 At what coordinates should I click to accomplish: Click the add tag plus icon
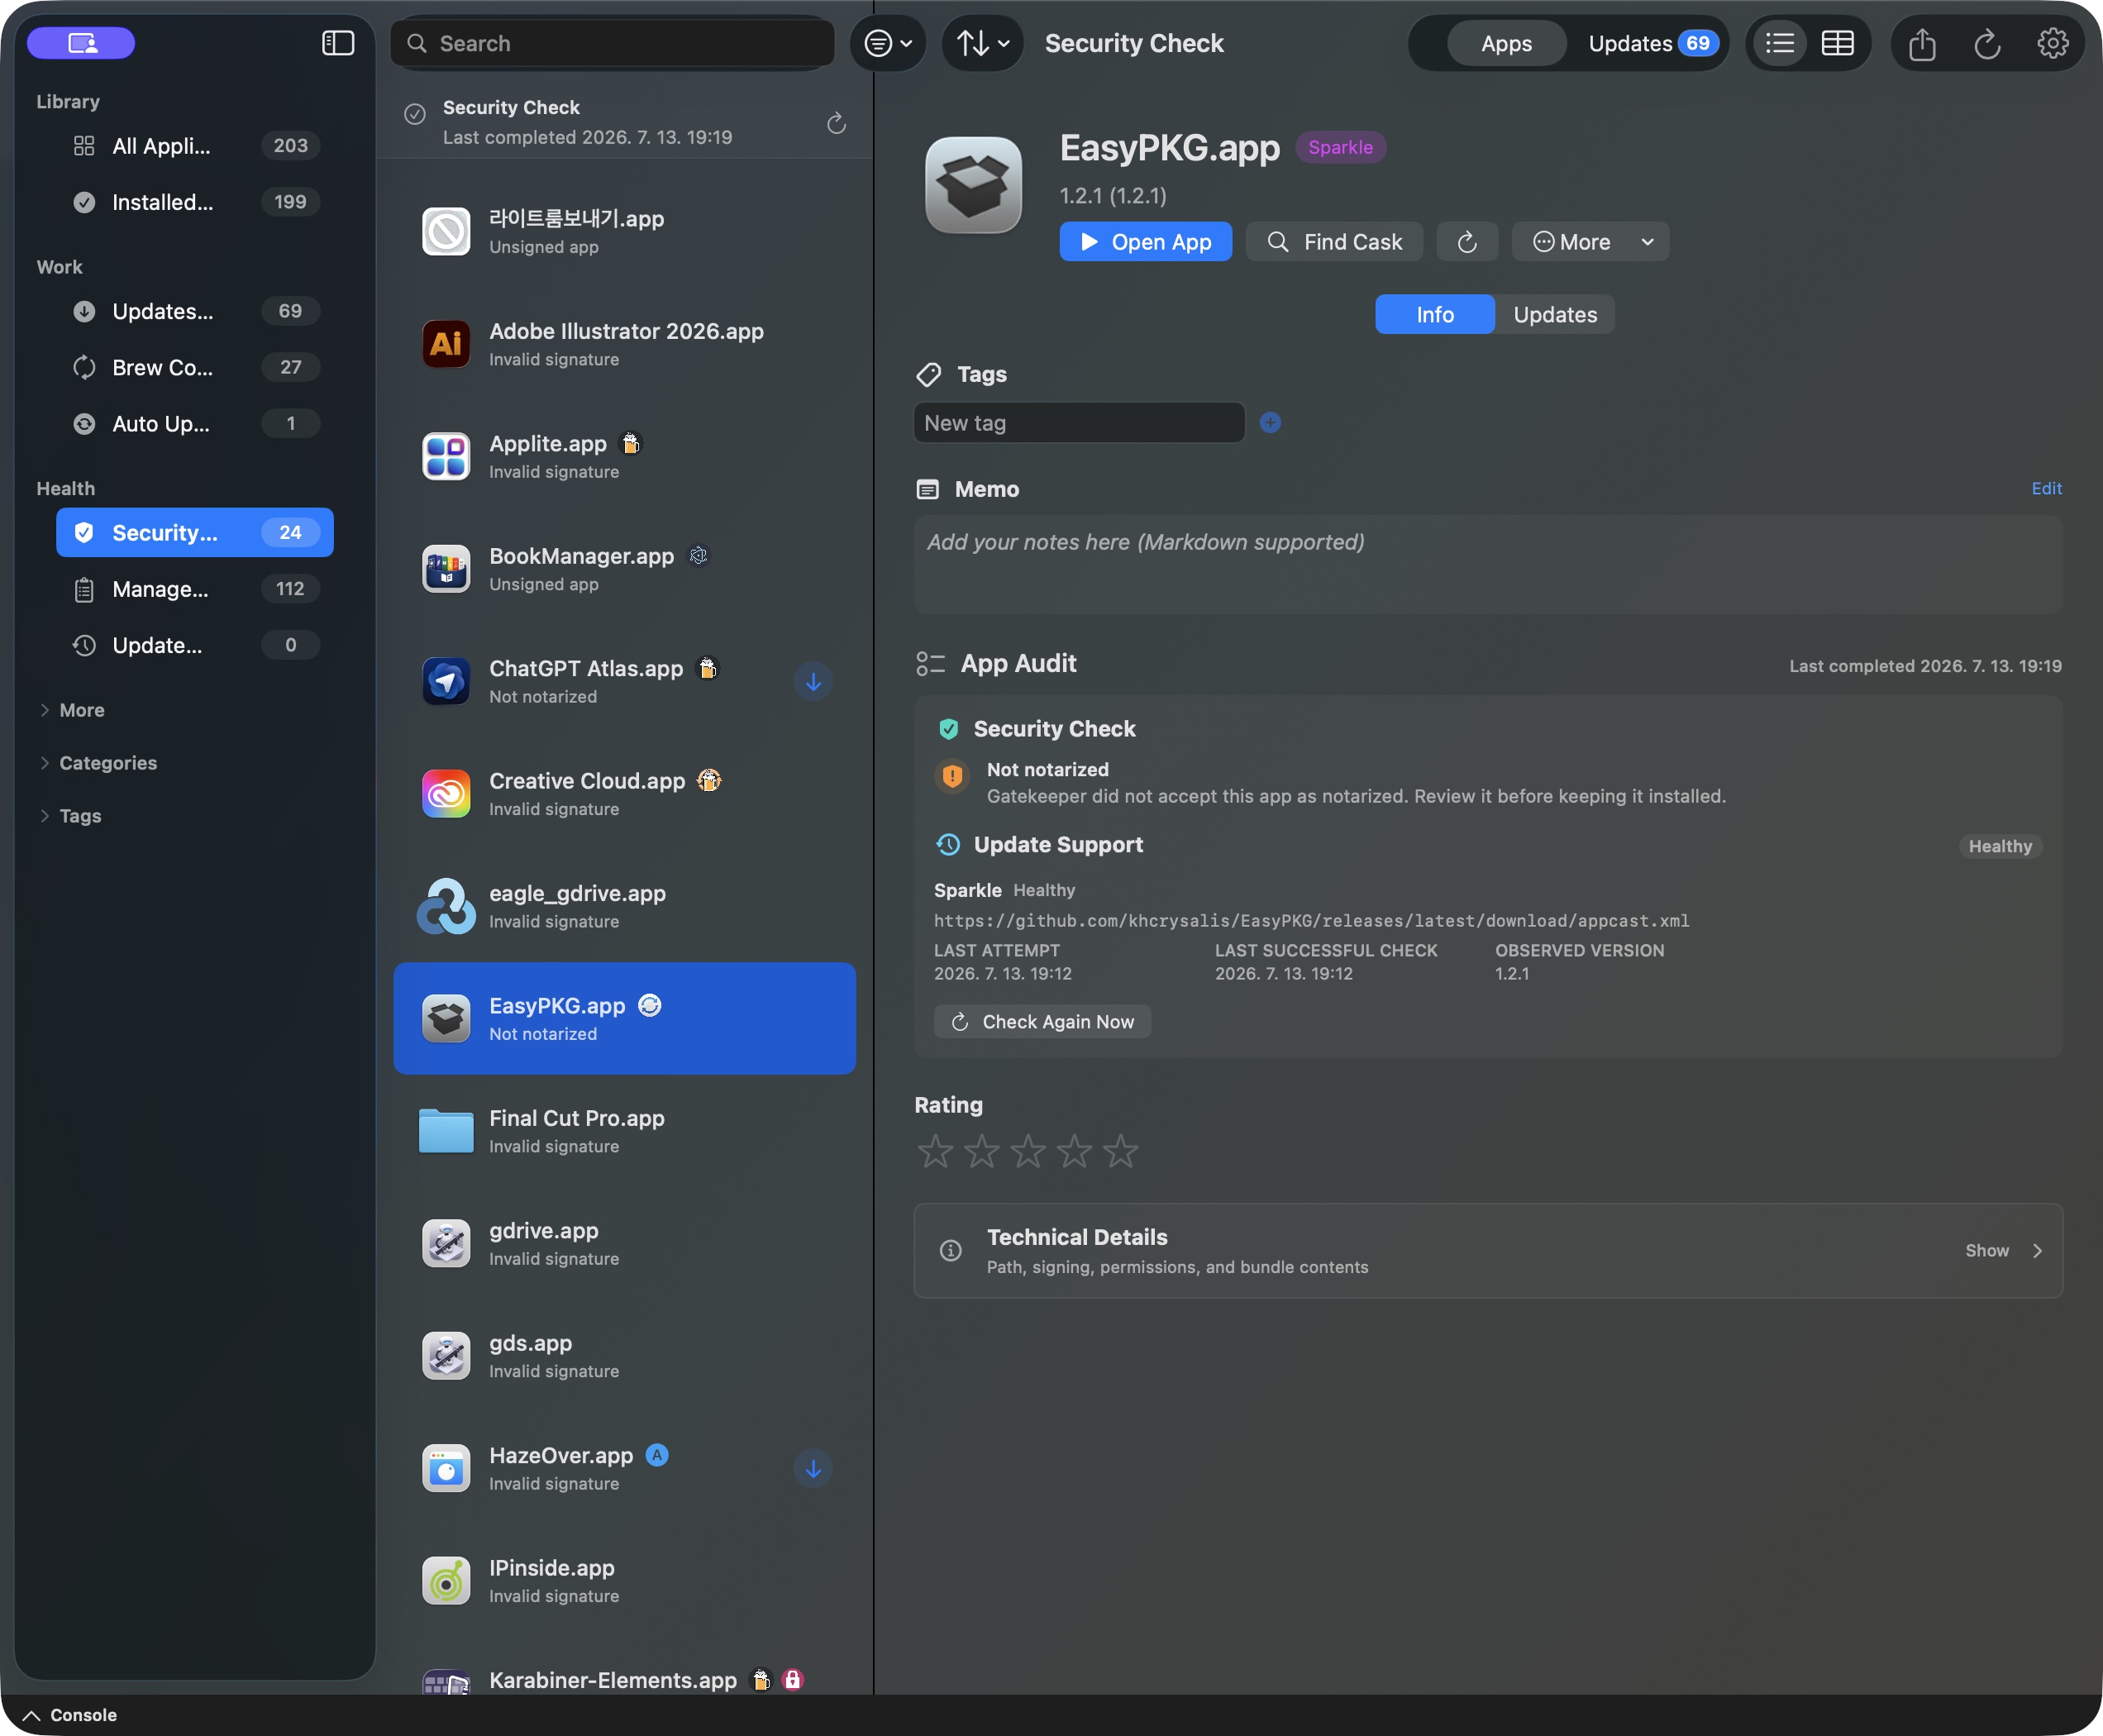[x=1270, y=423]
